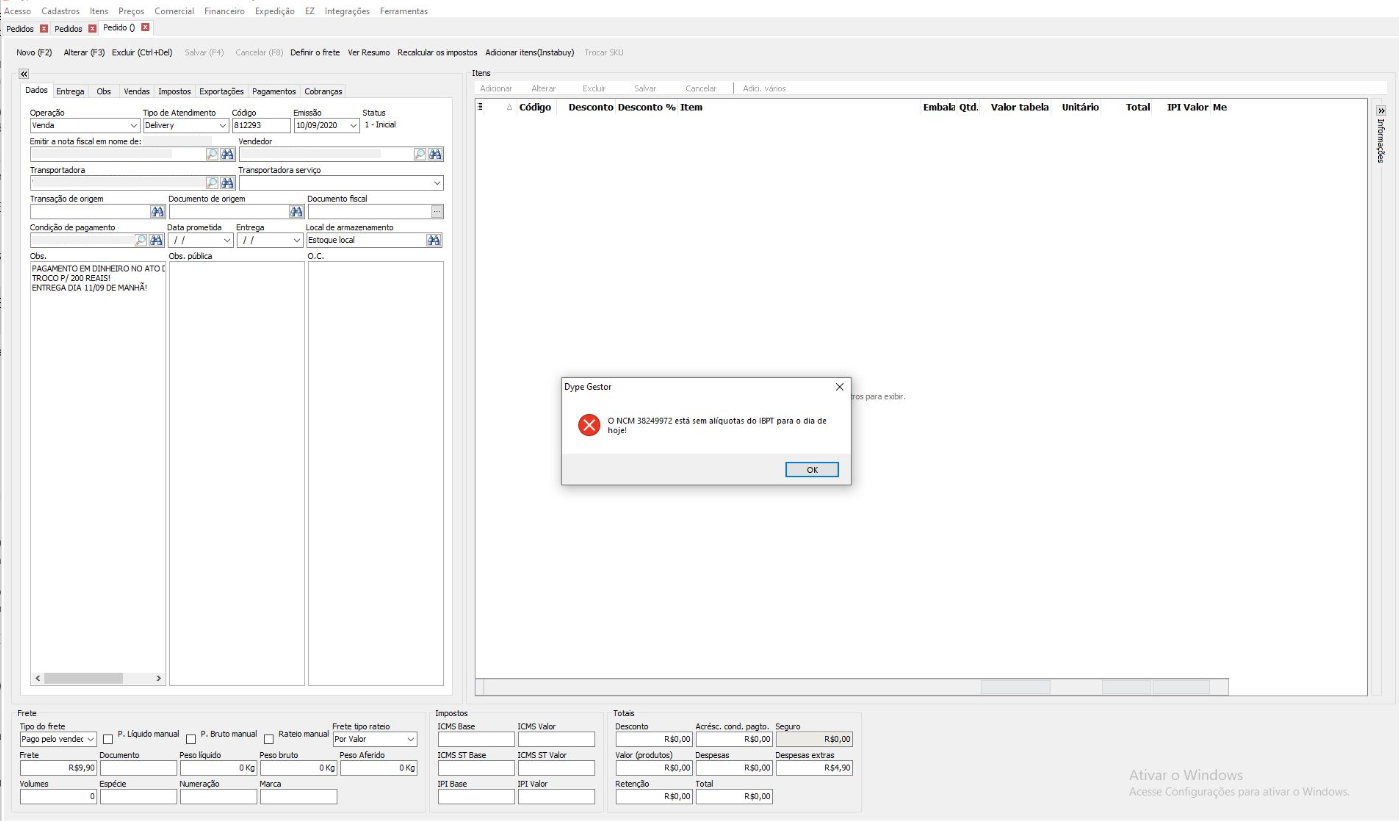Open the Integrações menu
This screenshot has width=1399, height=821.
click(x=347, y=11)
